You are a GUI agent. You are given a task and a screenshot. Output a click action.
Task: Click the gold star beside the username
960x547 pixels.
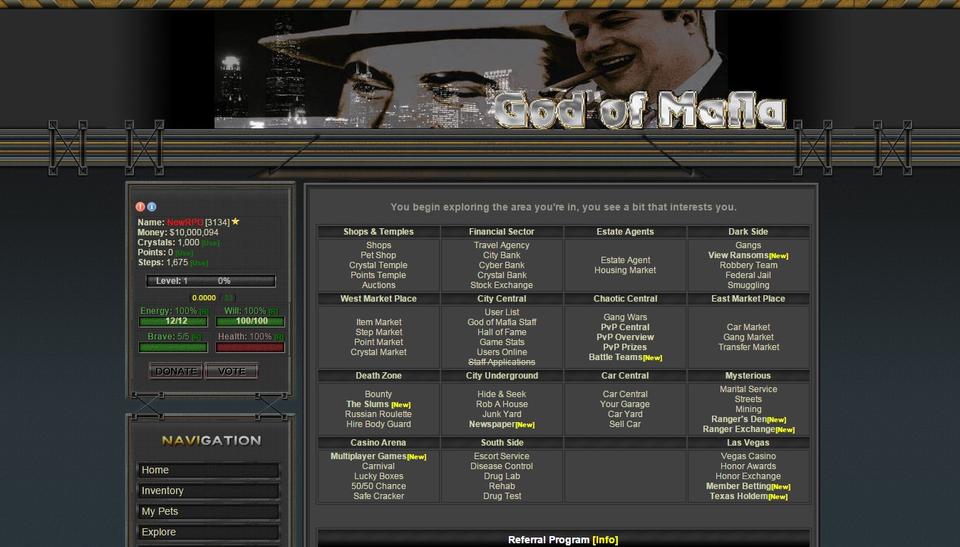(236, 222)
